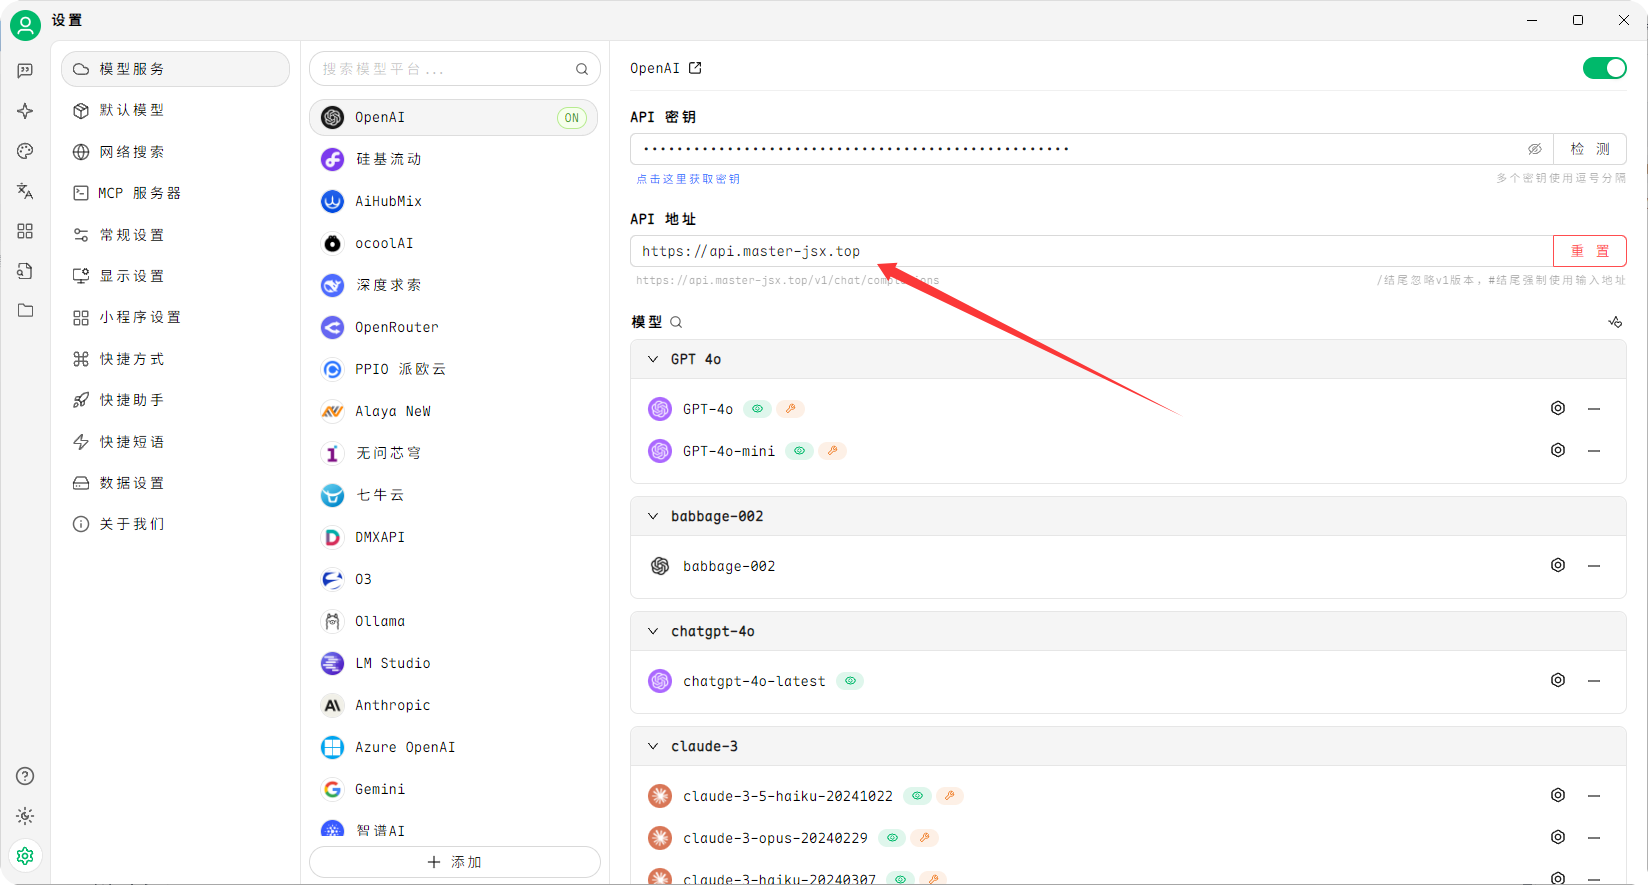This screenshot has height=885, width=1648.
Task: Open 关于我们 settings menu
Action: point(175,524)
